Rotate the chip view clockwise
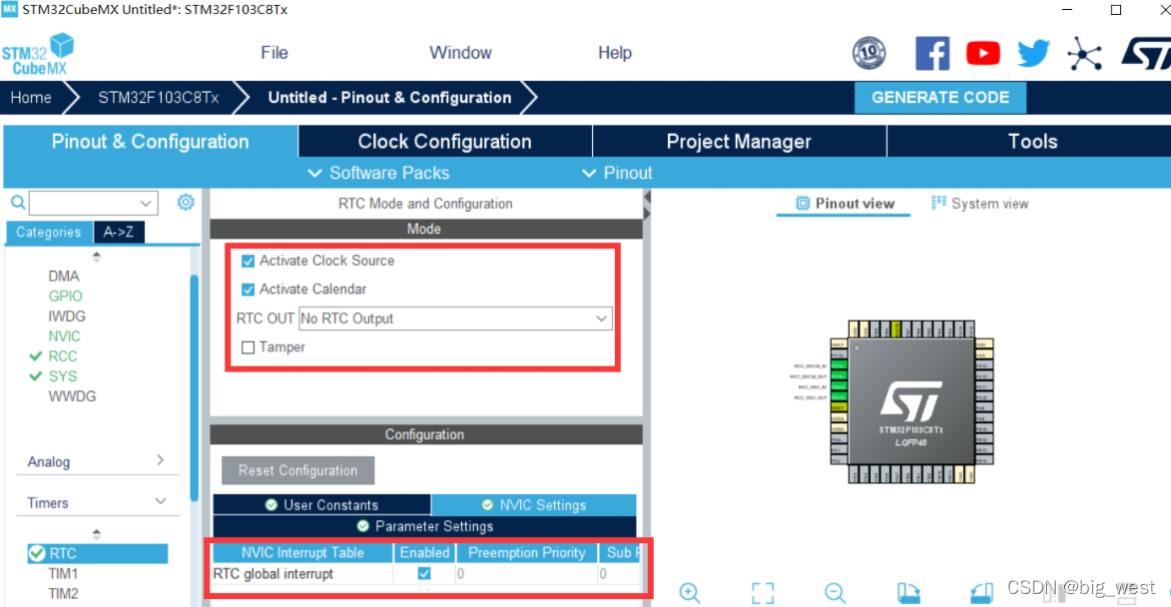This screenshot has height=607, width=1171. tap(908, 593)
